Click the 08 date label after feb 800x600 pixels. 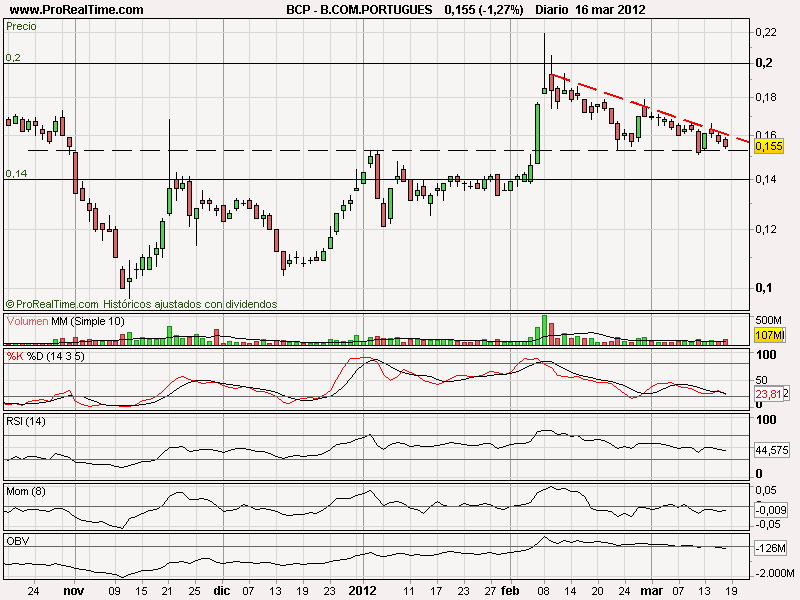(x=544, y=591)
